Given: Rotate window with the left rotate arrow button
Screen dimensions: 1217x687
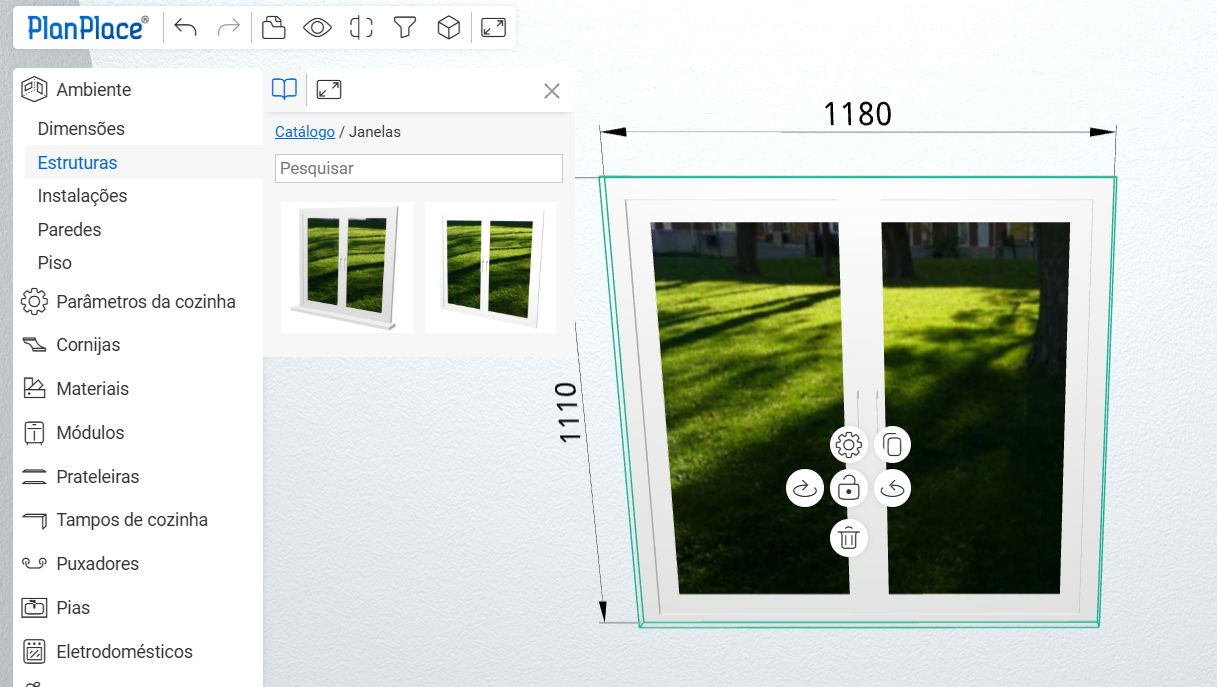Looking at the screenshot, I should [804, 489].
